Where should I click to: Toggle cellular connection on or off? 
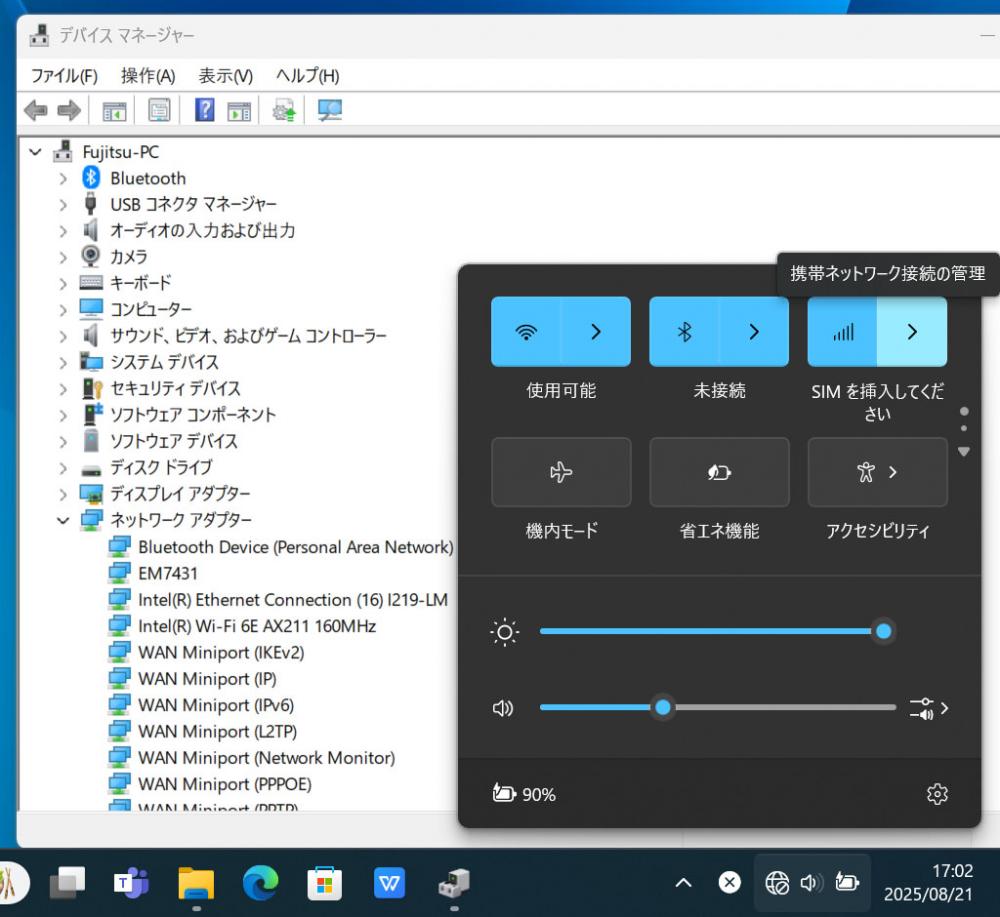(x=842, y=332)
